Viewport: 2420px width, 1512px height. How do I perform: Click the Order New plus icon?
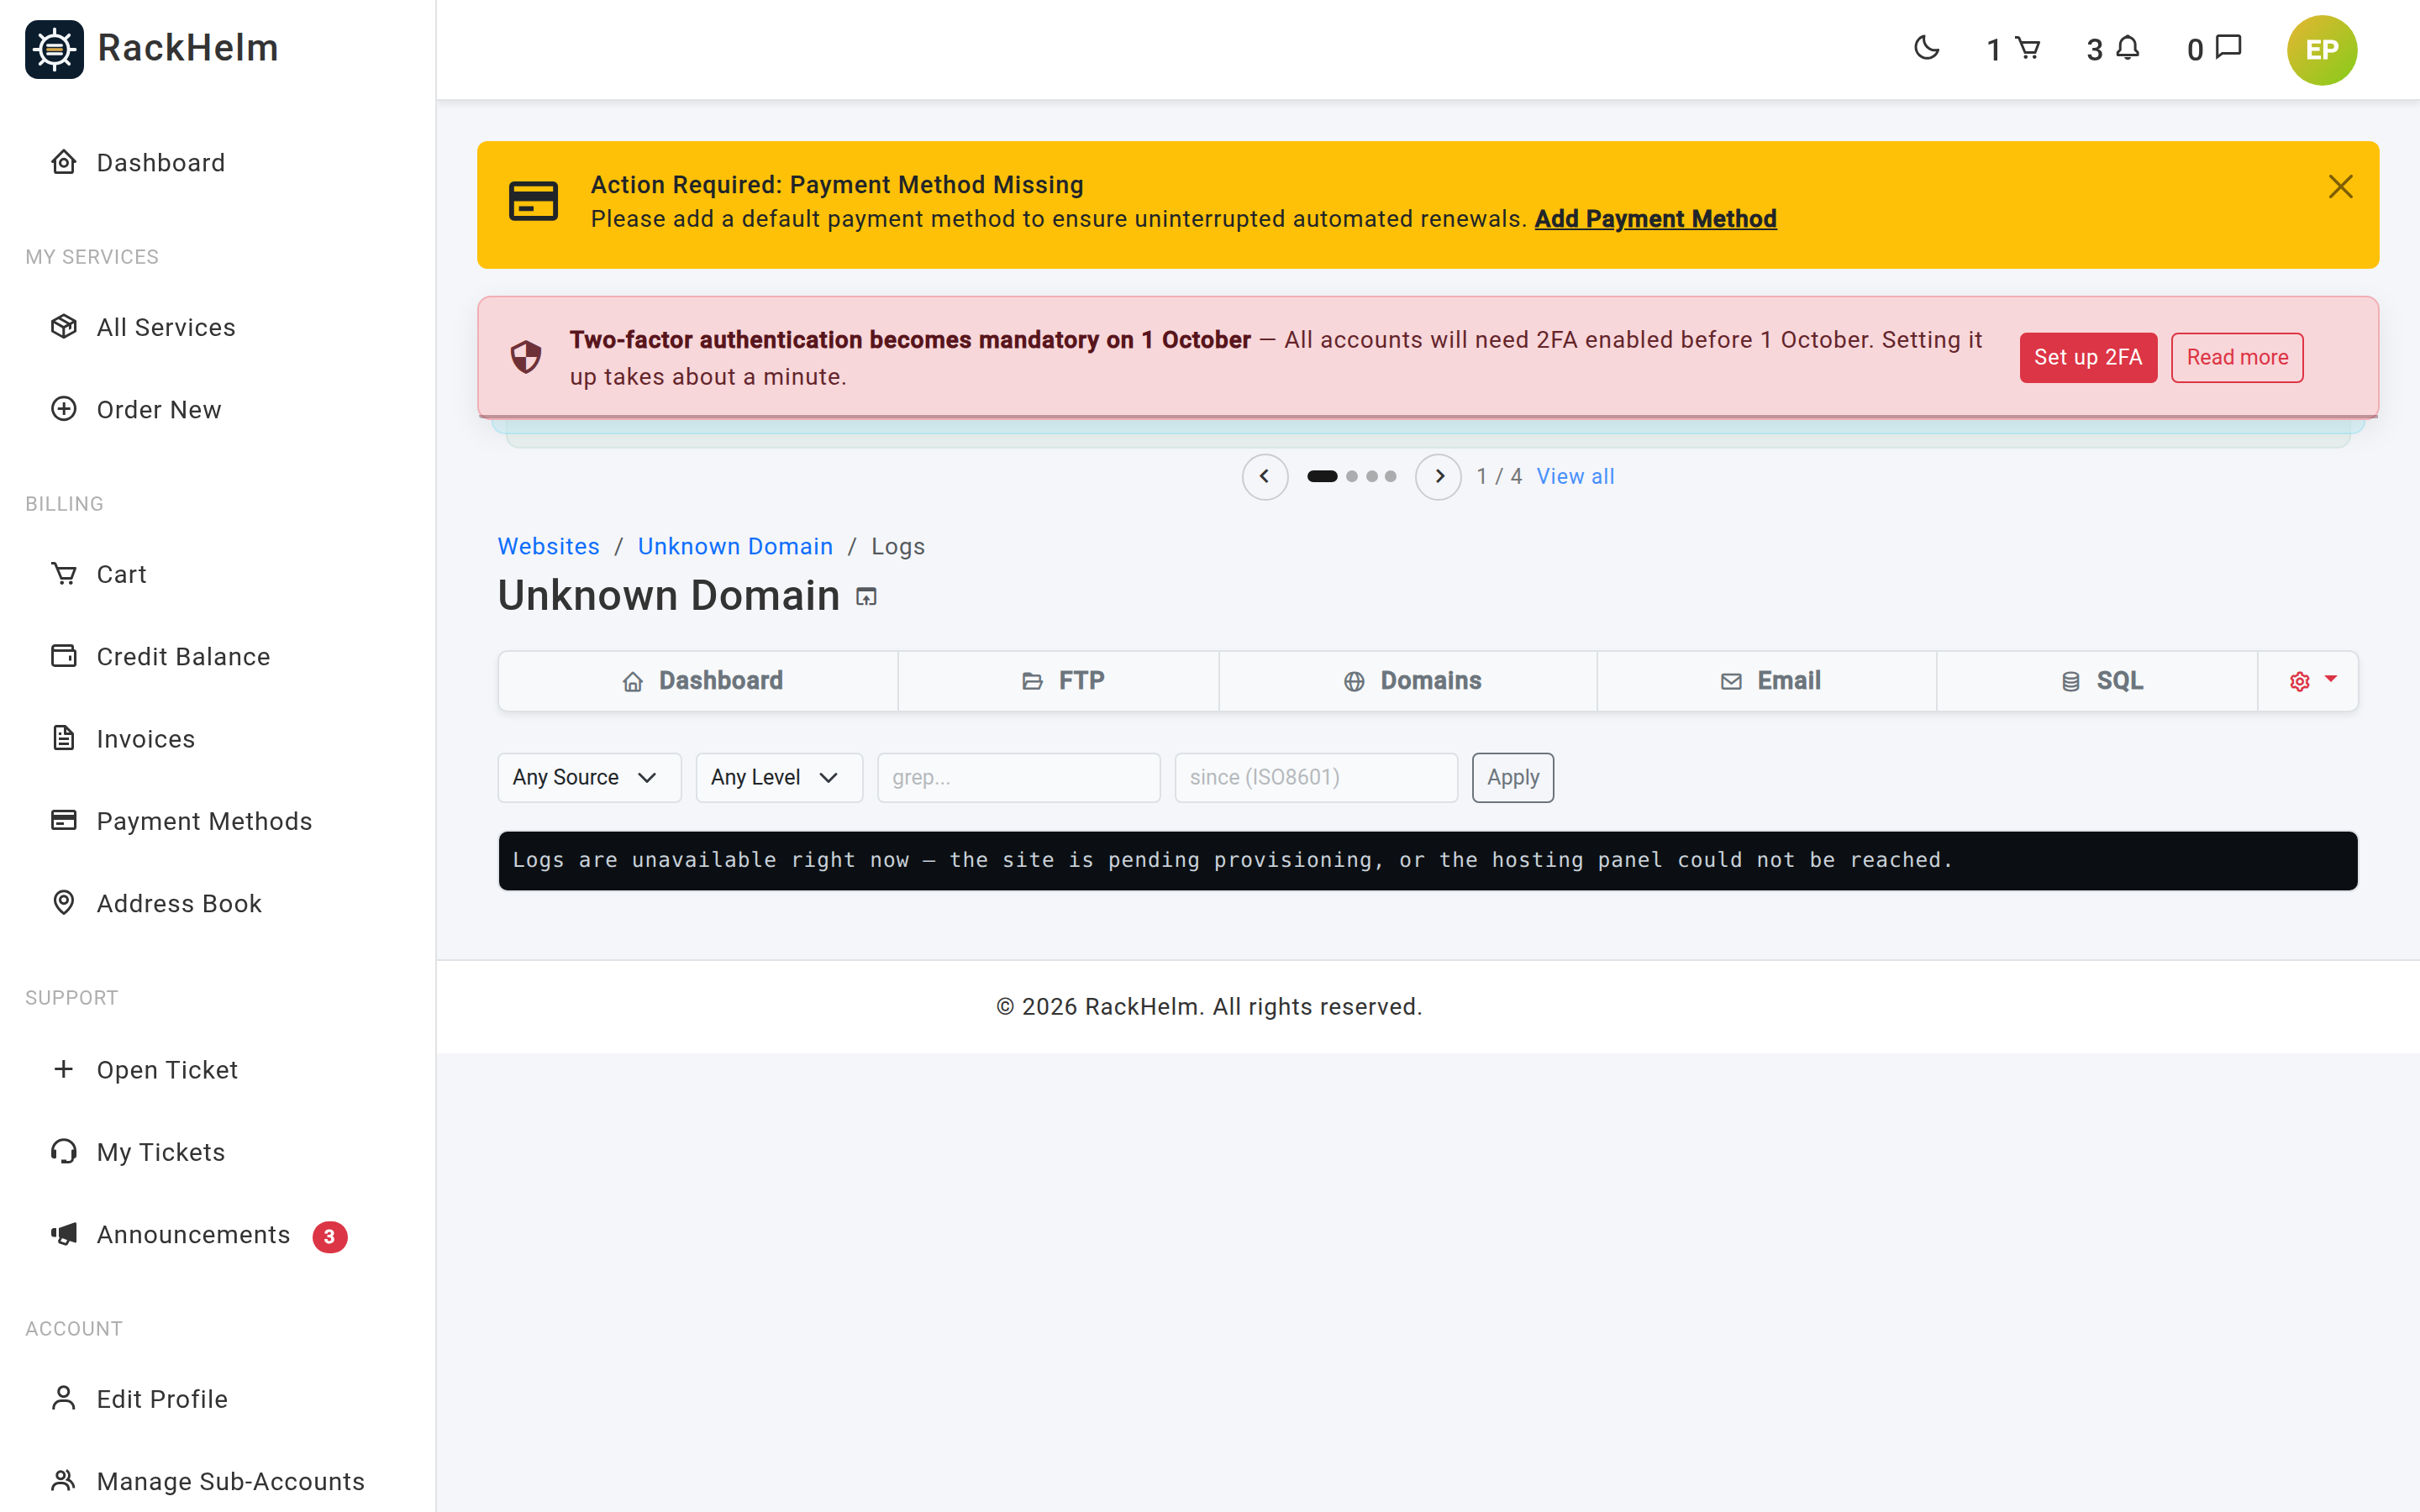tap(64, 409)
